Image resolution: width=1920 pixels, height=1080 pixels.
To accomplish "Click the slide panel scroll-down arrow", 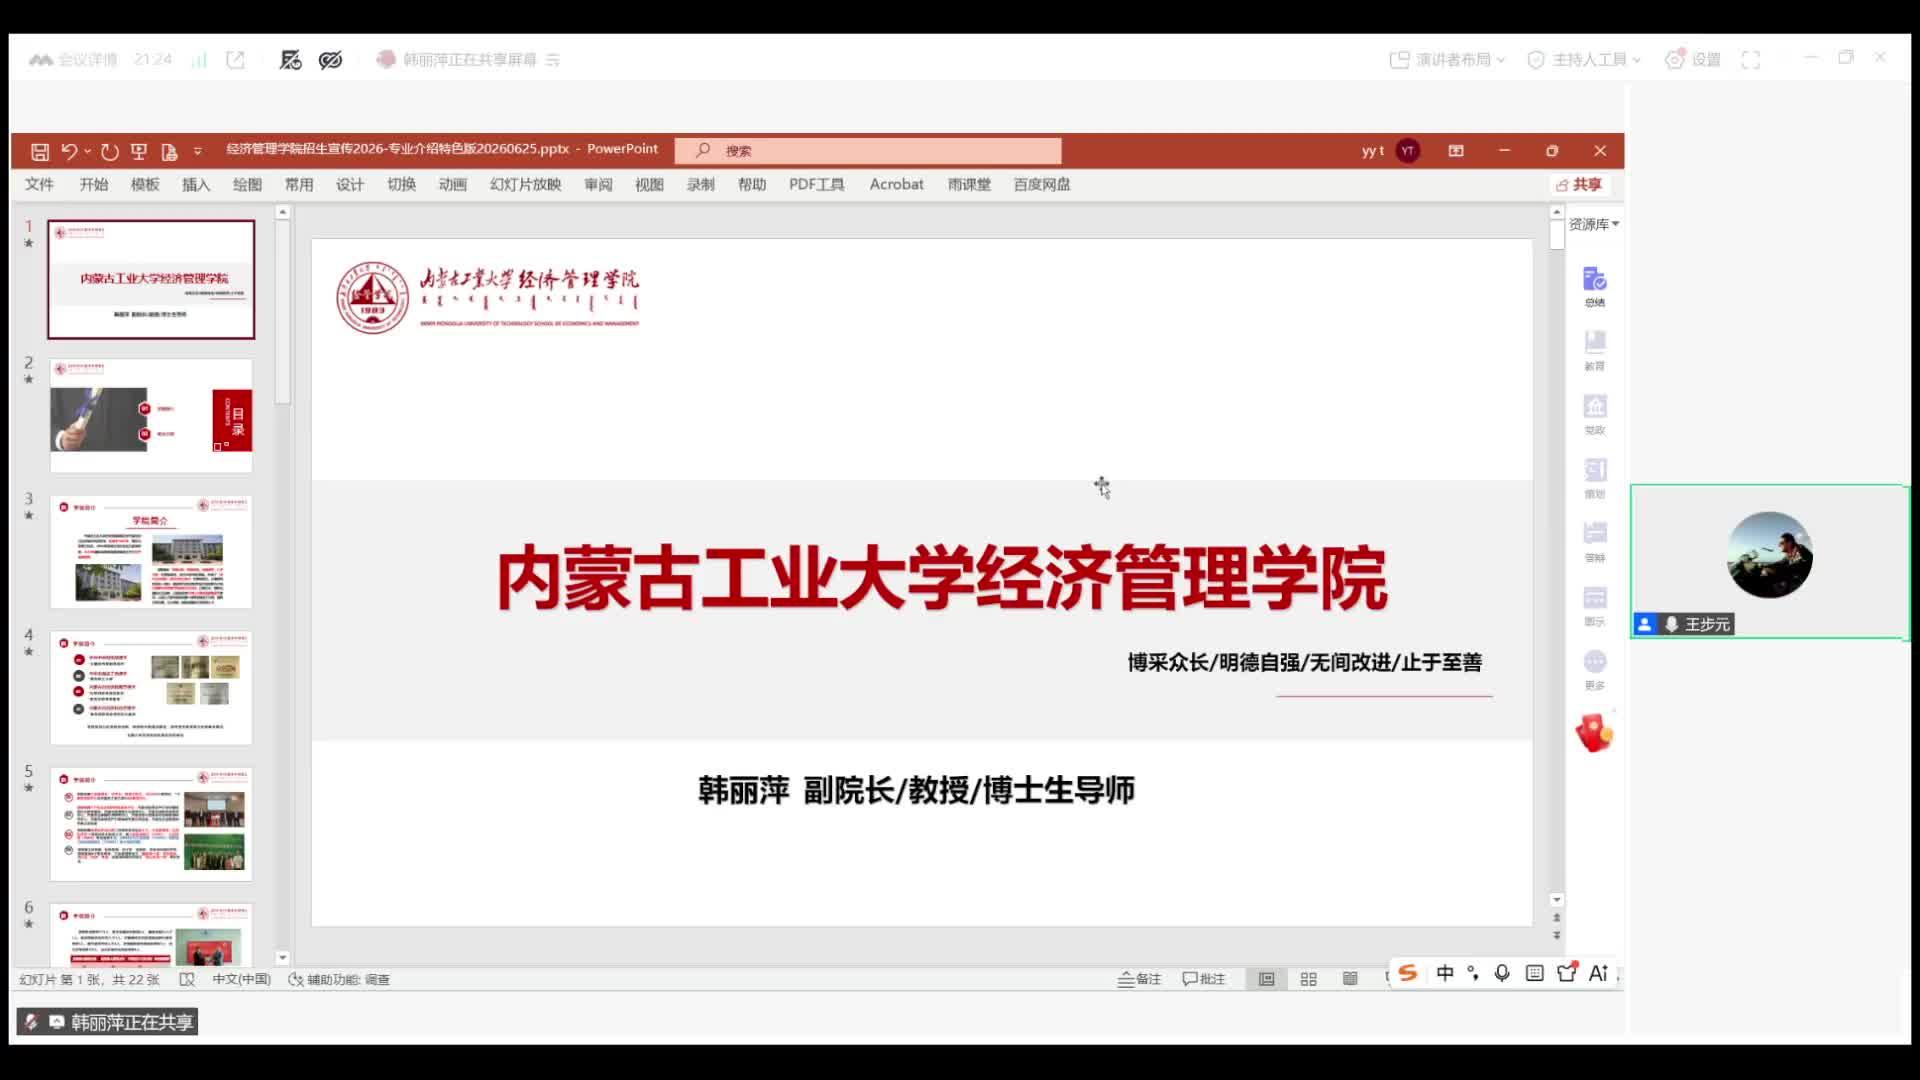I will pyautogui.click(x=283, y=957).
